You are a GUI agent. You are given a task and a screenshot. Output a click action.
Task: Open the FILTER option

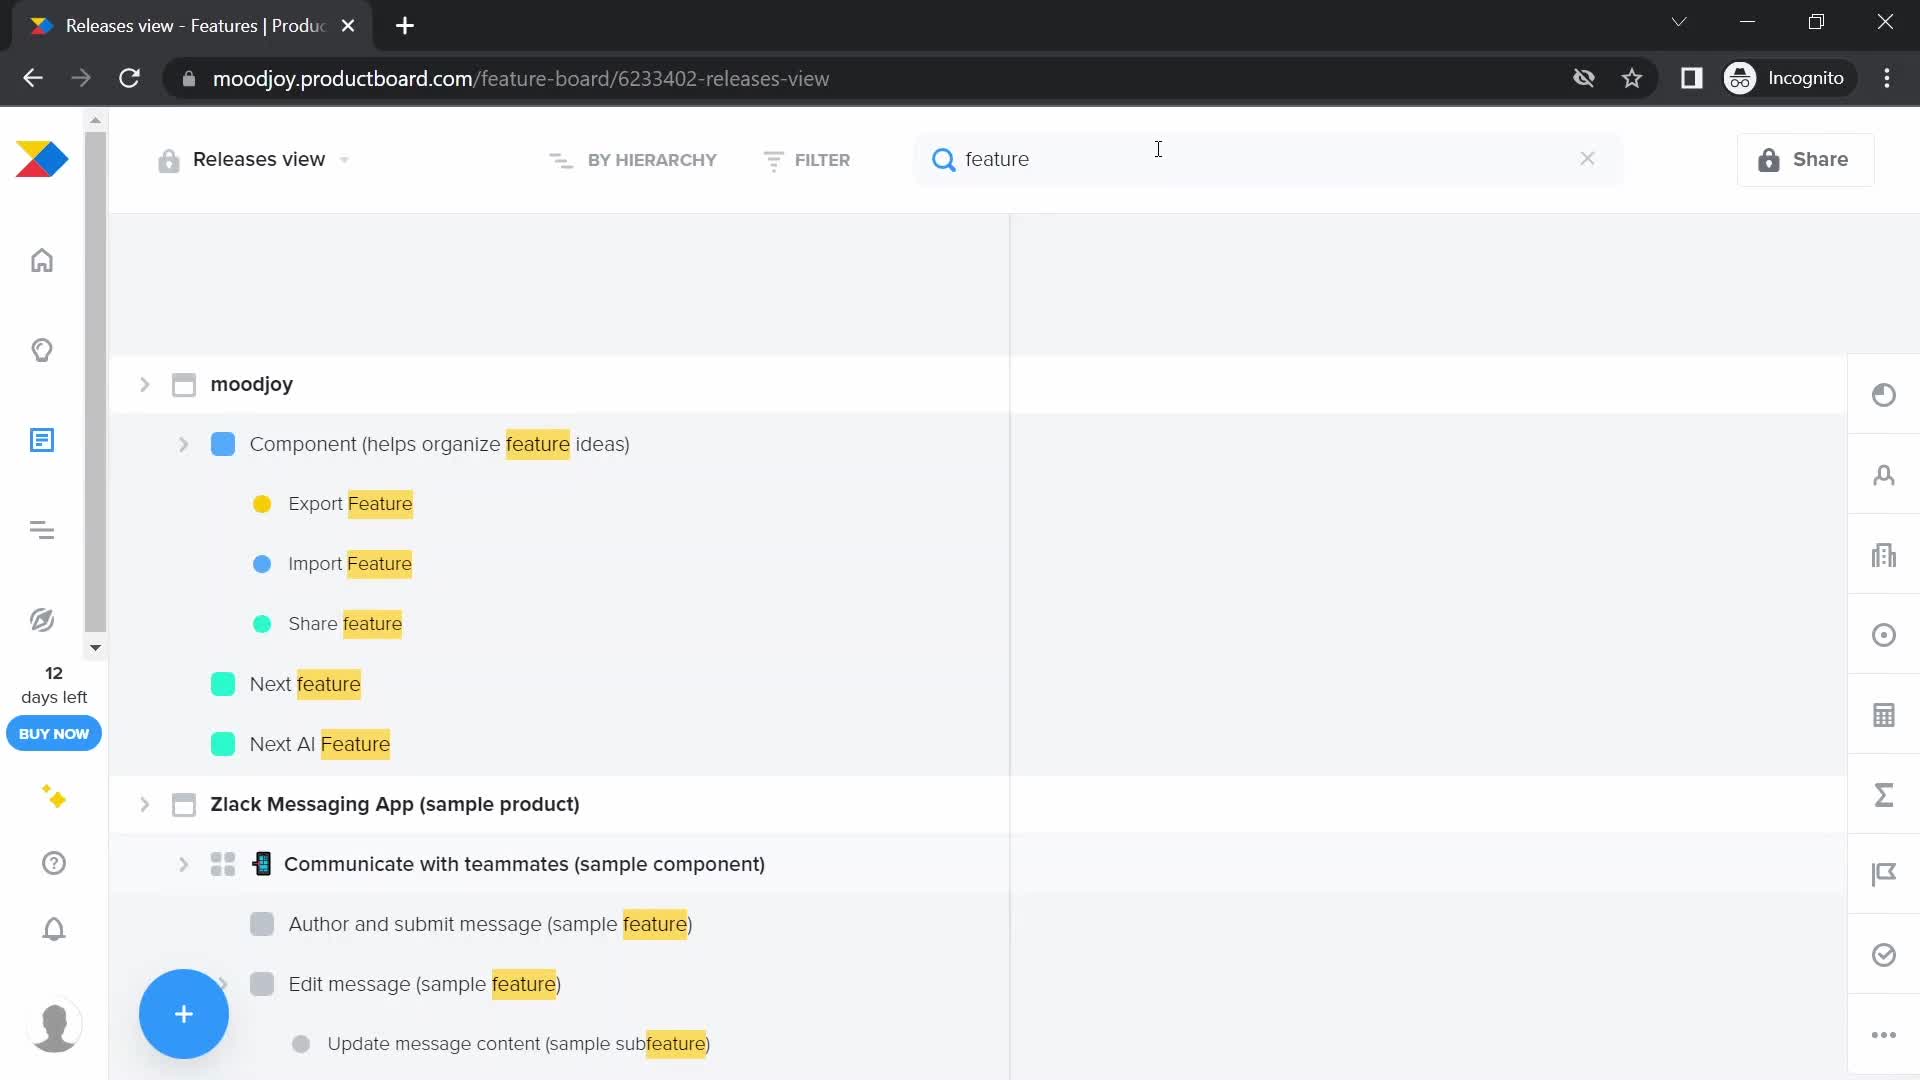click(806, 160)
